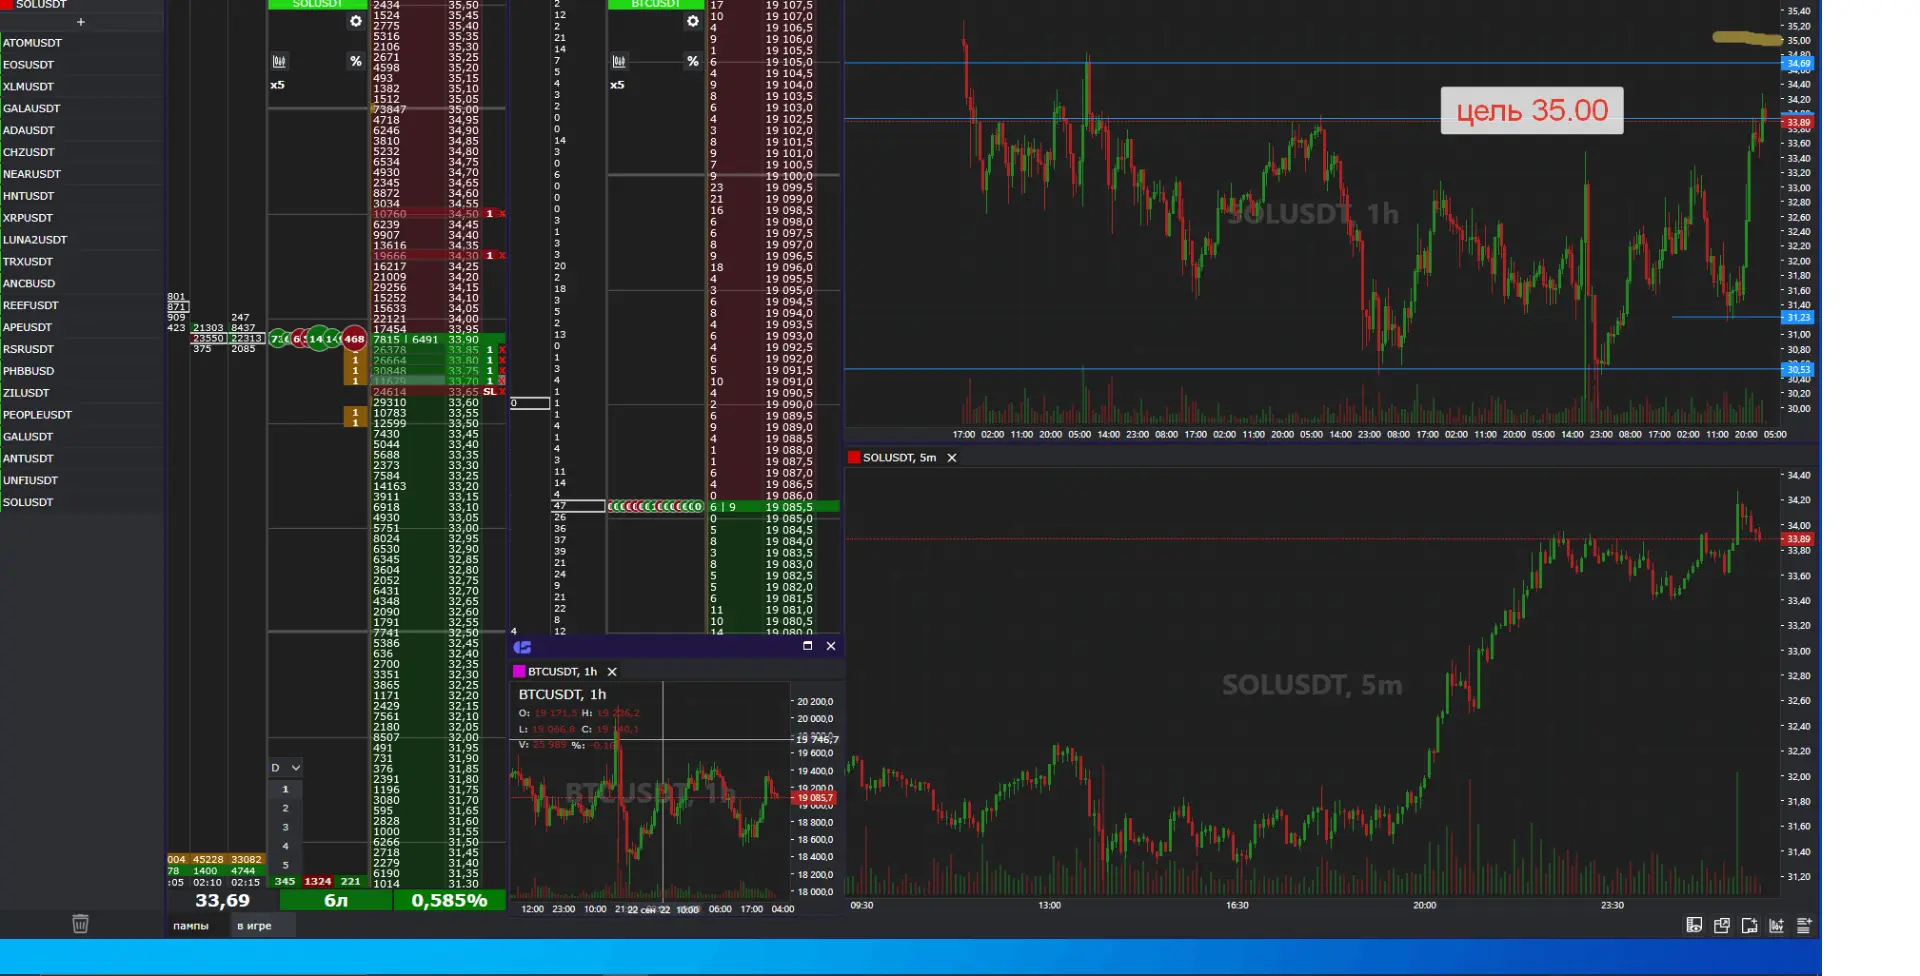Select EOSUSDT in the watchlist
The height and width of the screenshot is (976, 1920).
tap(81, 65)
